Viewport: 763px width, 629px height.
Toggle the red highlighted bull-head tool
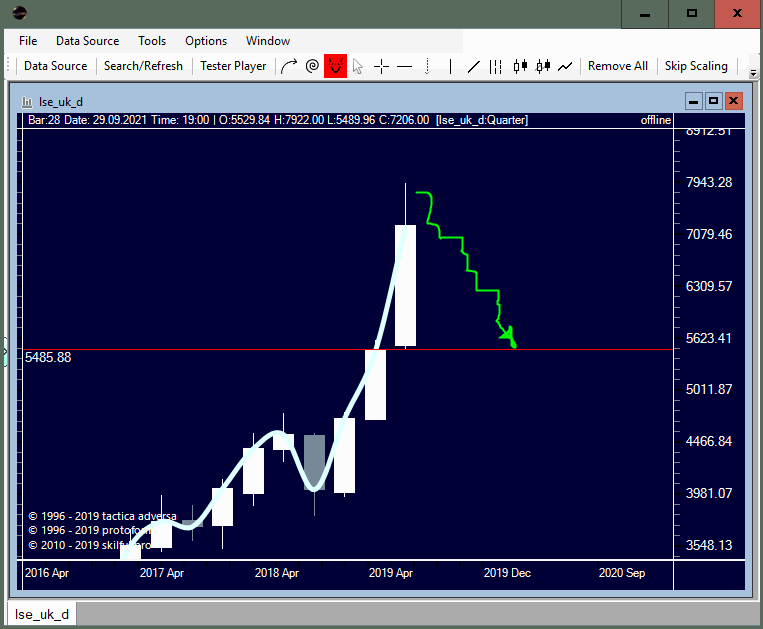tap(335, 66)
